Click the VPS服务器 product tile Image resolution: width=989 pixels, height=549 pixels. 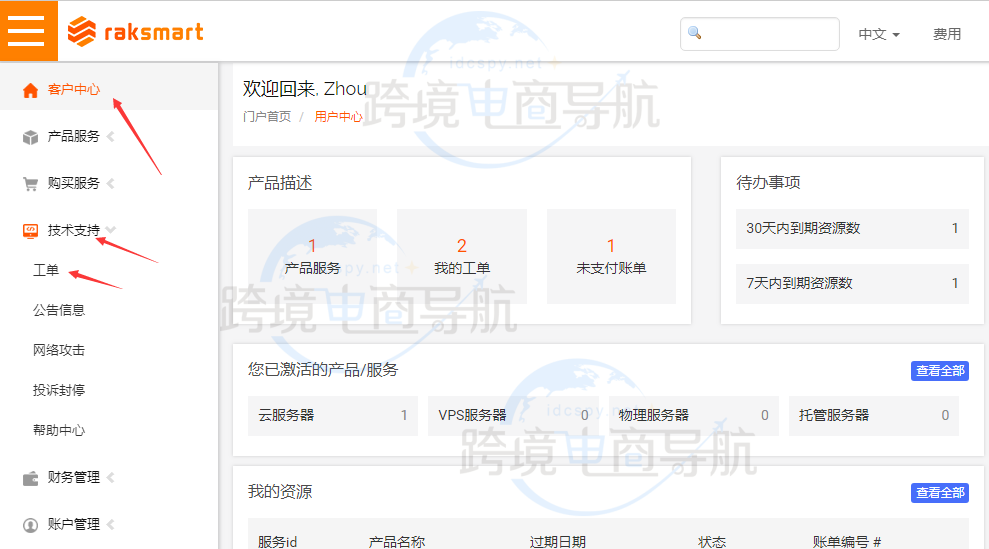pos(513,416)
